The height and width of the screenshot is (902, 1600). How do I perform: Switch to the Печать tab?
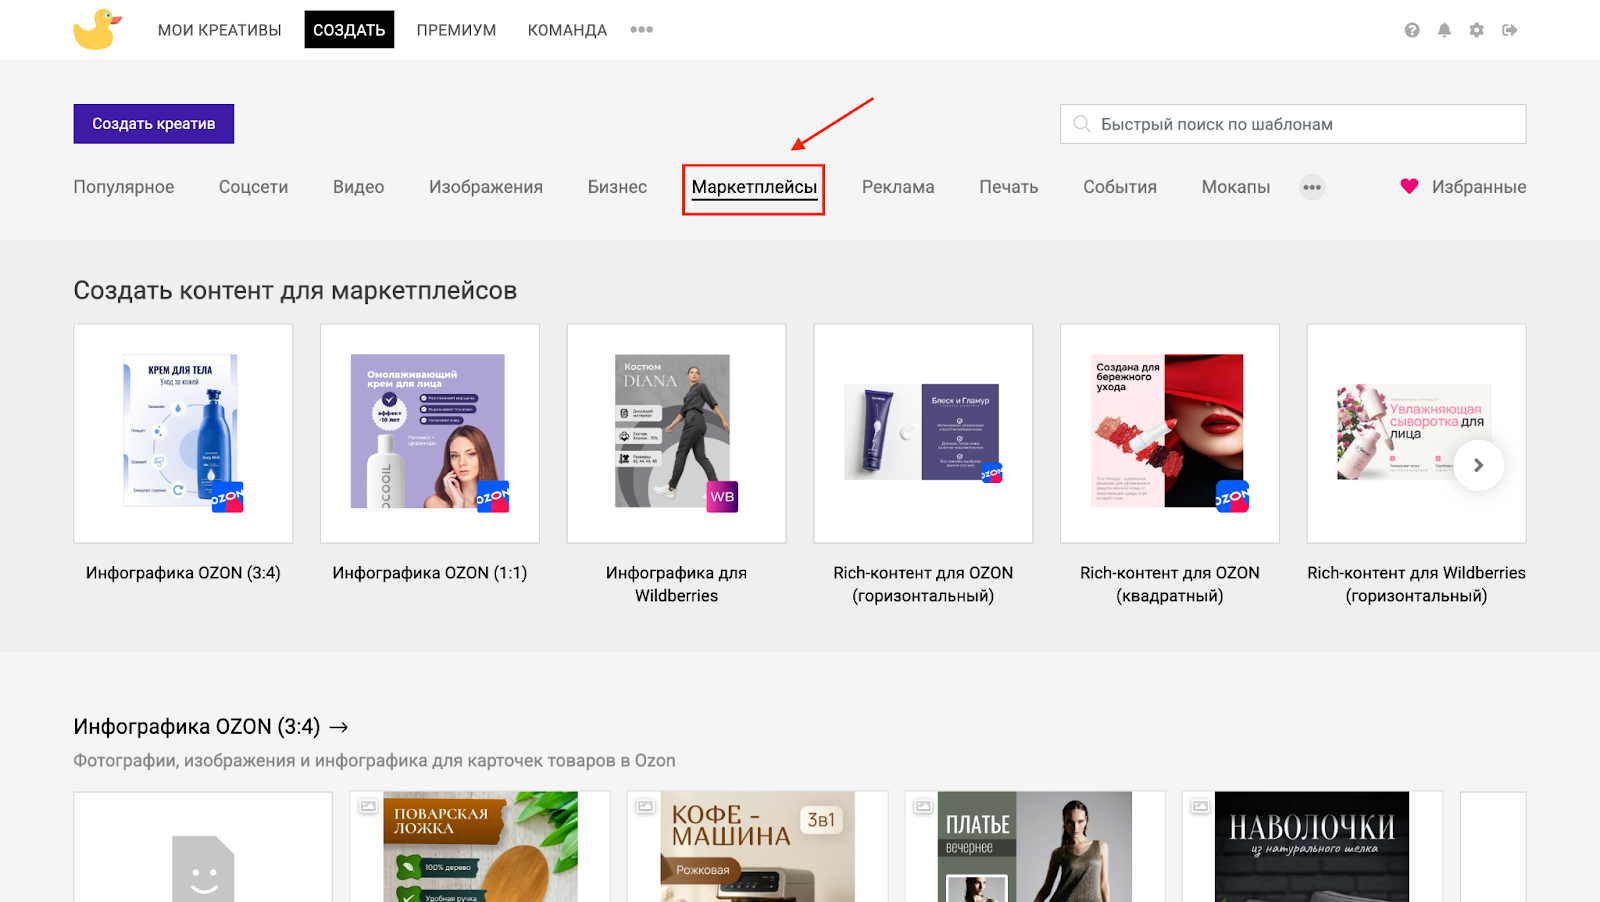(x=1008, y=187)
